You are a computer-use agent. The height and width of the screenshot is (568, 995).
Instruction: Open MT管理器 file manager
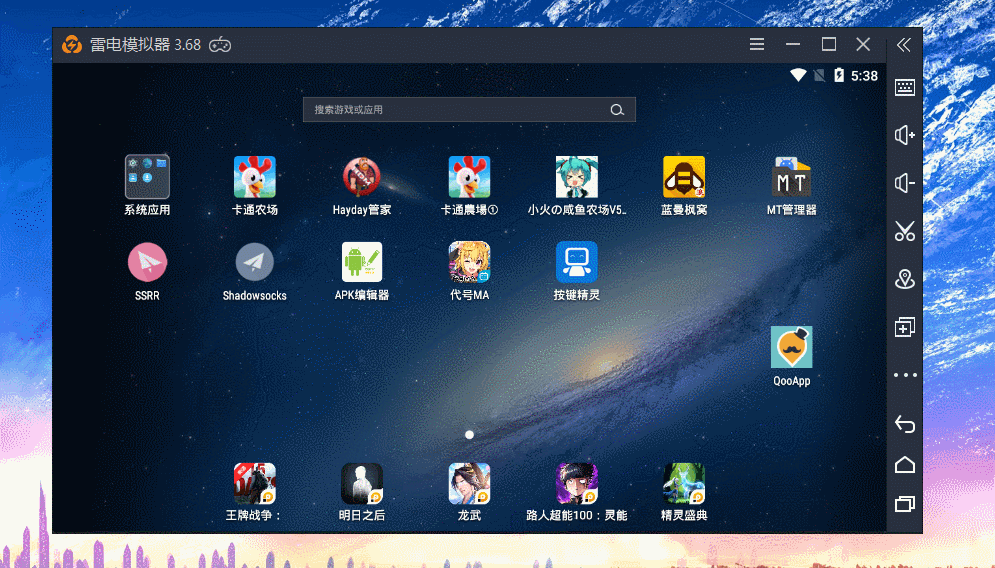click(x=791, y=177)
